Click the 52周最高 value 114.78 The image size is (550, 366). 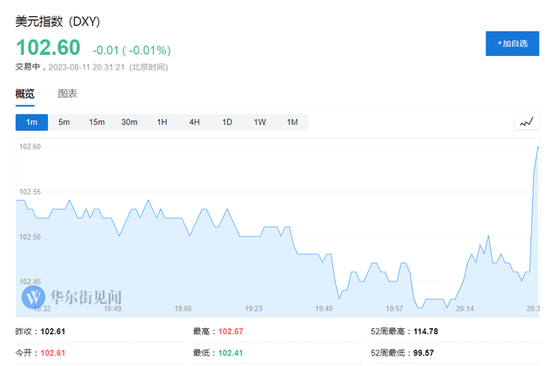[x=426, y=331]
